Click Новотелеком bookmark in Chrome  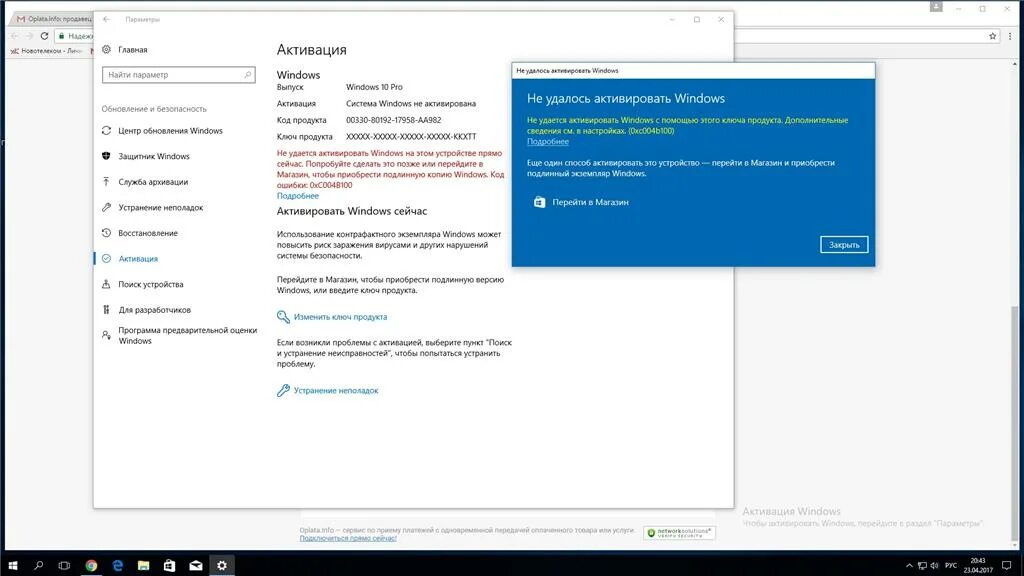coord(46,51)
